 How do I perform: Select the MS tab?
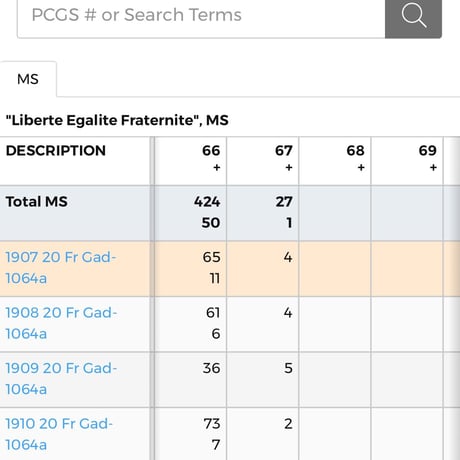click(28, 79)
